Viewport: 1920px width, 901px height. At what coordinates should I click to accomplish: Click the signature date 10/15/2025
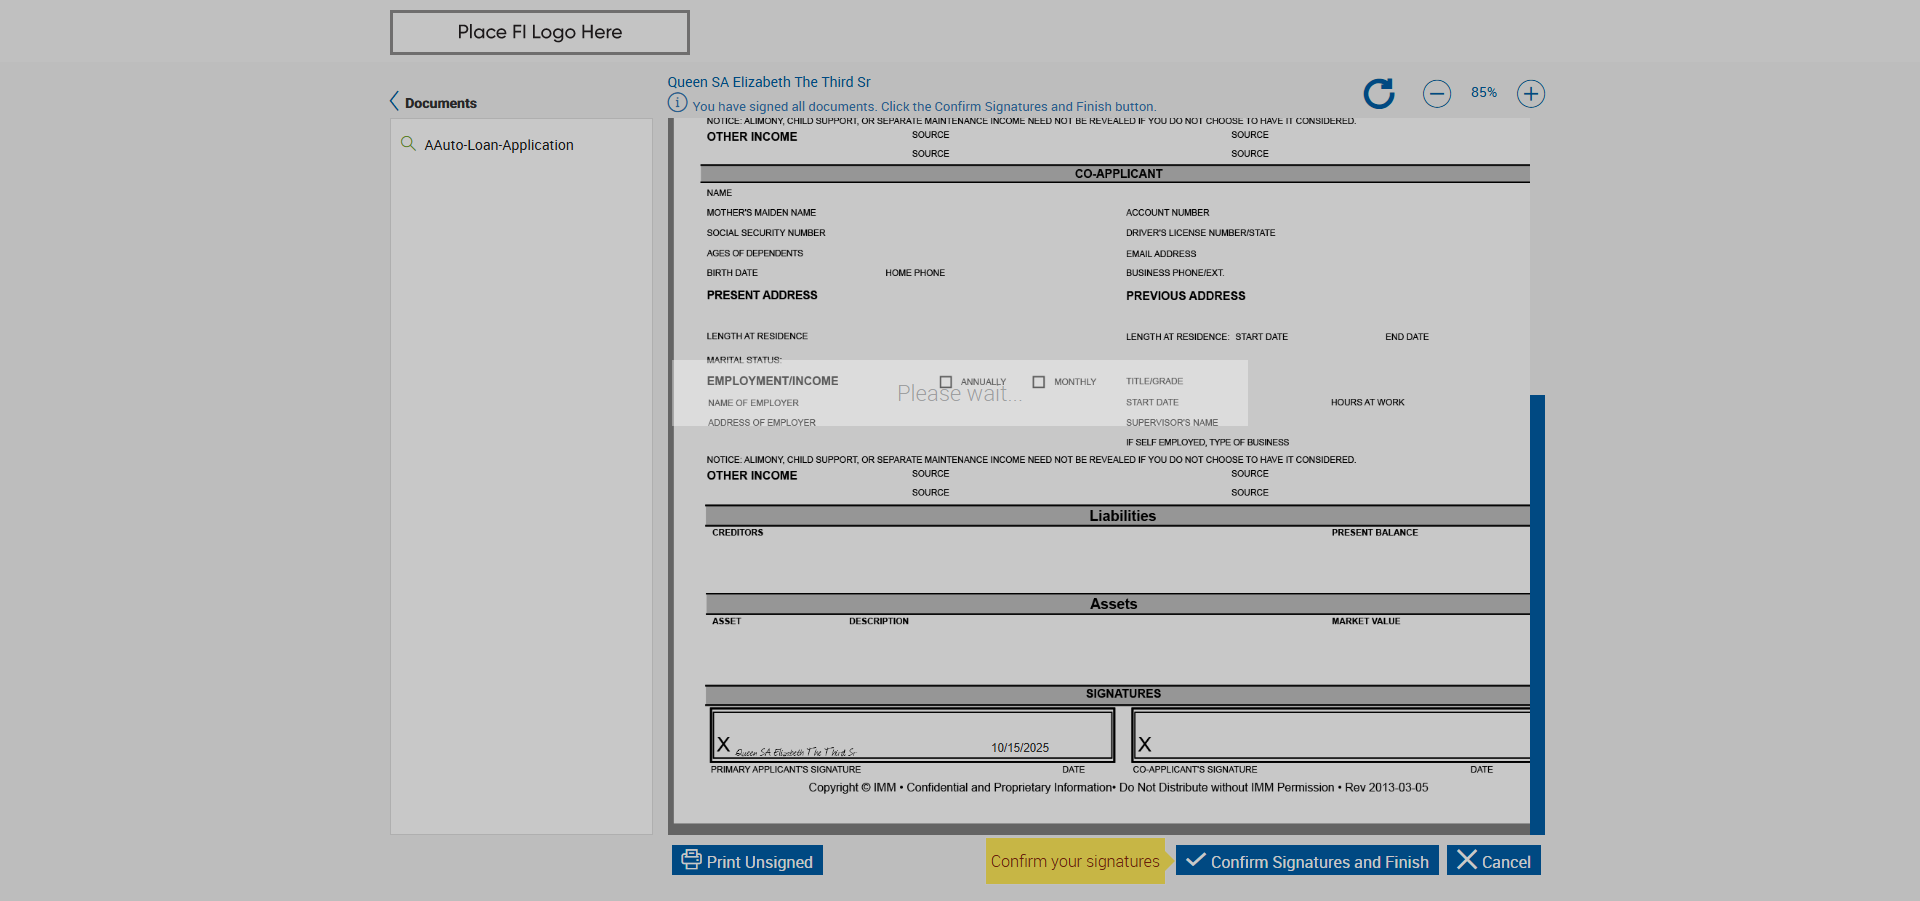1020,748
